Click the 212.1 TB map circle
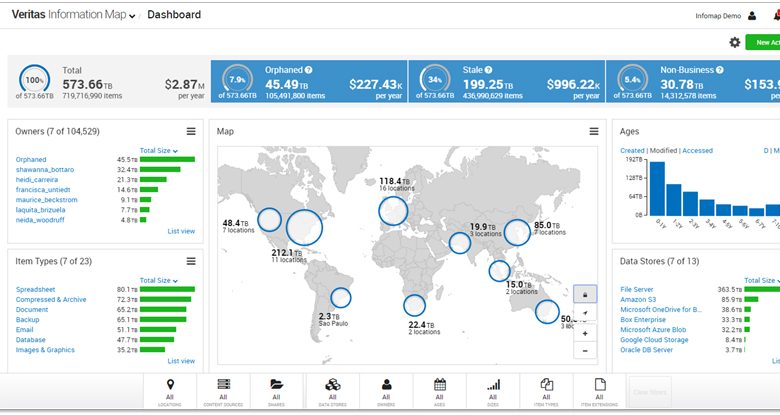 click(304, 227)
